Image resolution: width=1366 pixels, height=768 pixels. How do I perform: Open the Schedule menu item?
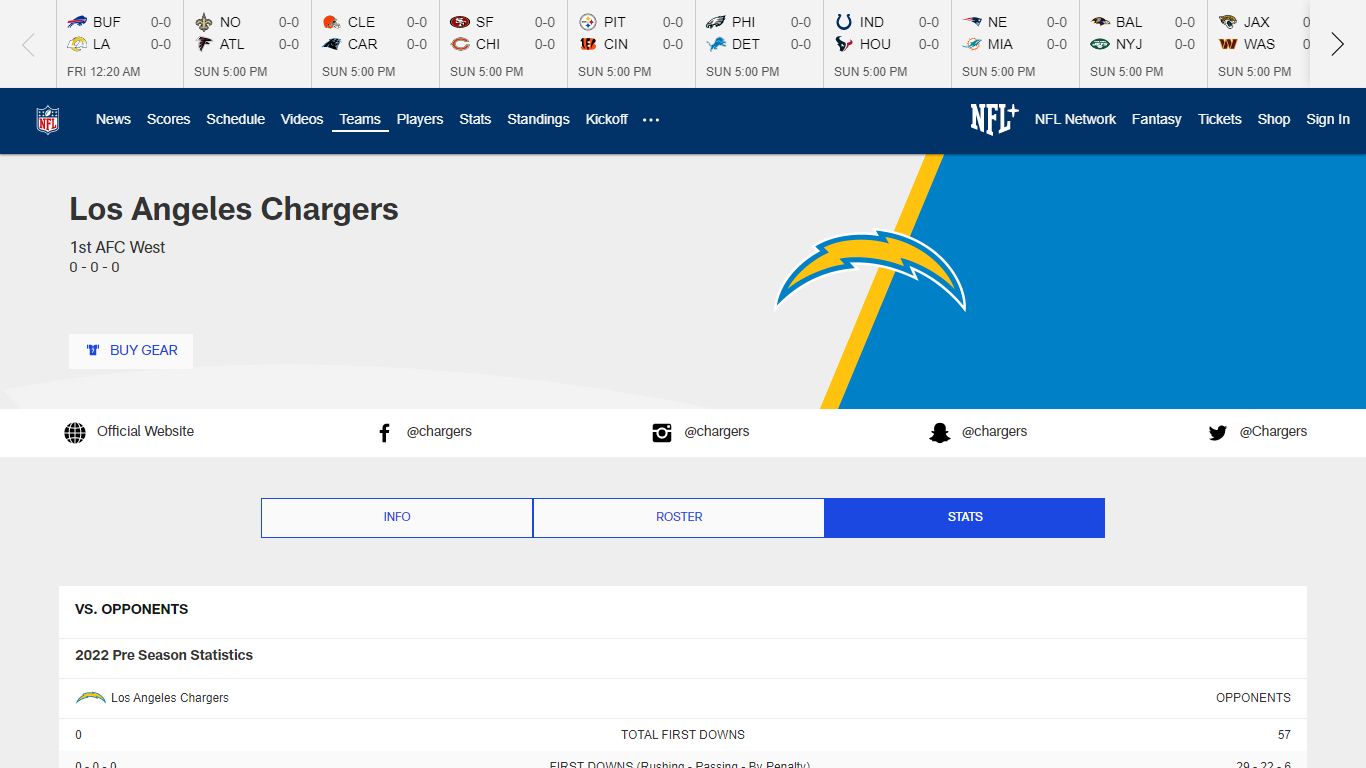(x=235, y=119)
